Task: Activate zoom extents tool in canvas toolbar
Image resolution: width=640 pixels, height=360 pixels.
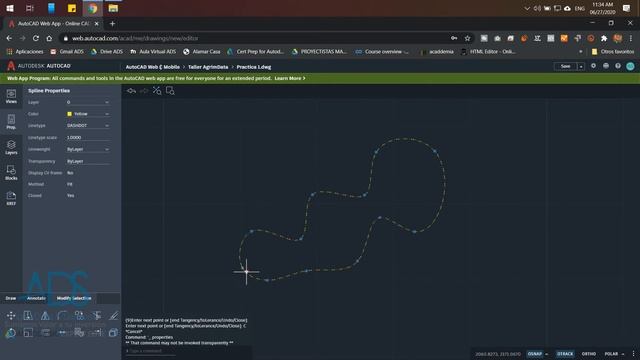Action: click(x=157, y=91)
